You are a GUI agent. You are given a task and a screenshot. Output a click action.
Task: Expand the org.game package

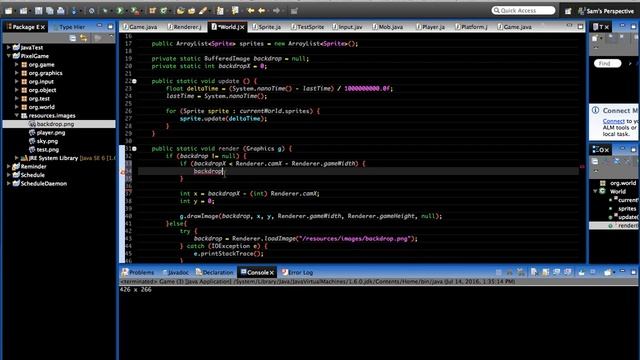click(x=17, y=64)
